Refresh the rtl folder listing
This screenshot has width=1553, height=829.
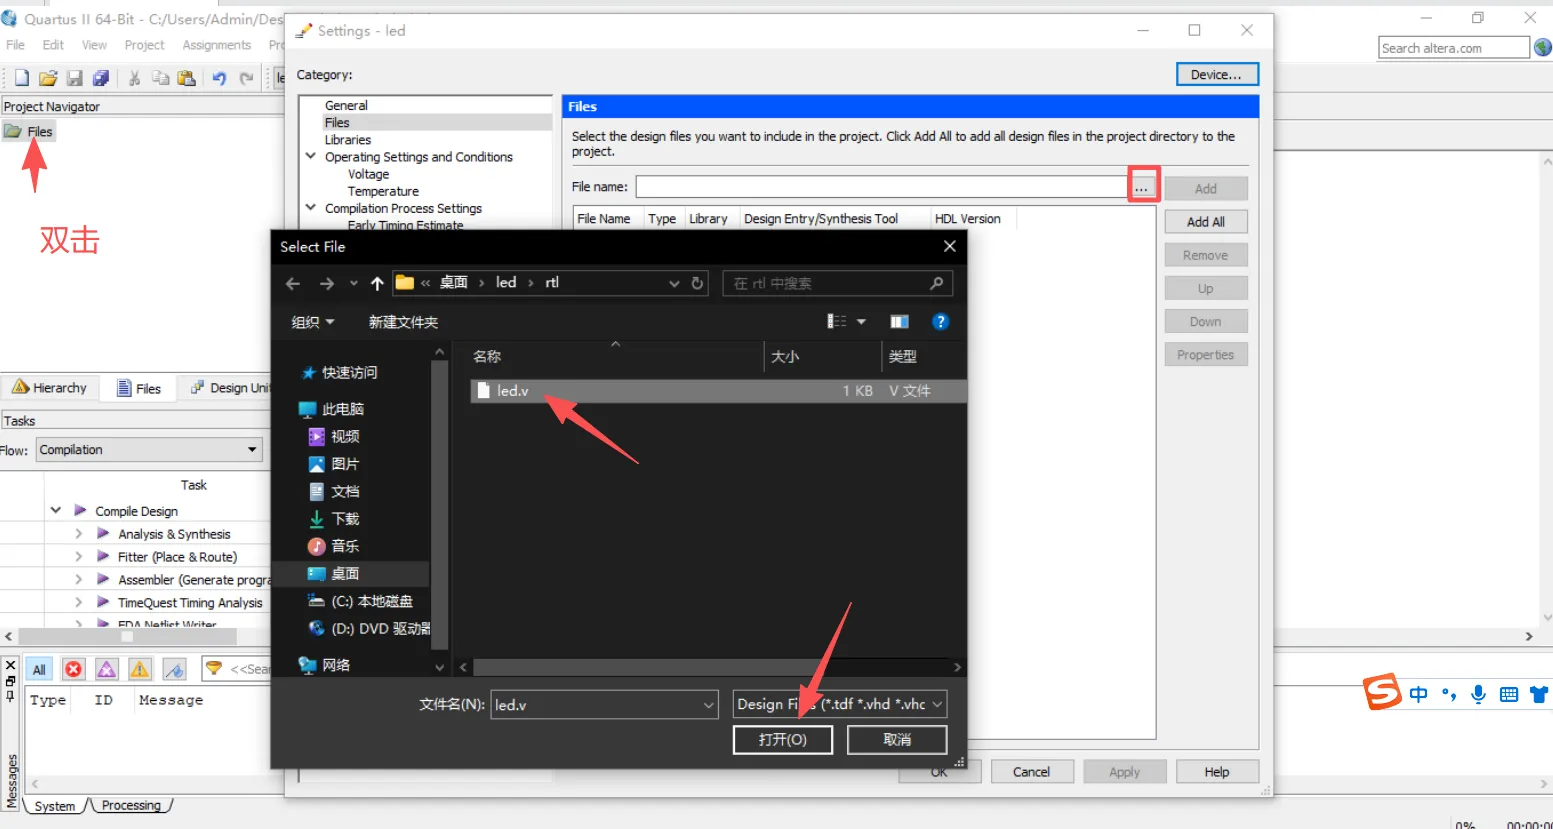(x=697, y=283)
